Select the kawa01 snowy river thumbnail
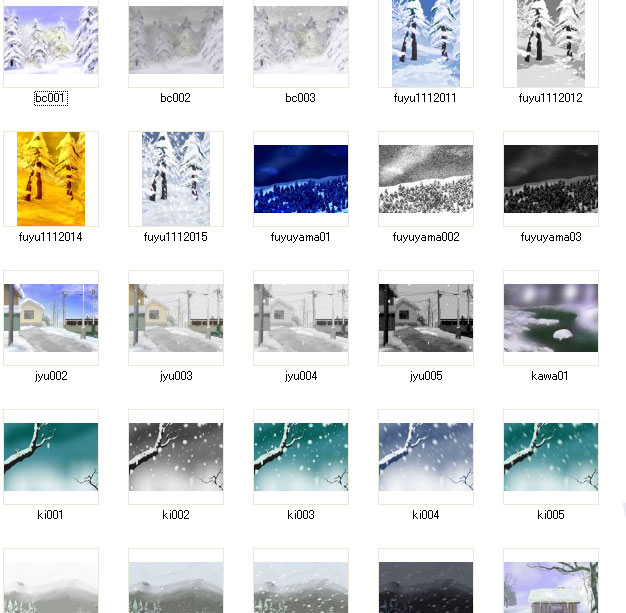The width and height of the screenshot is (626, 613). coord(551,318)
